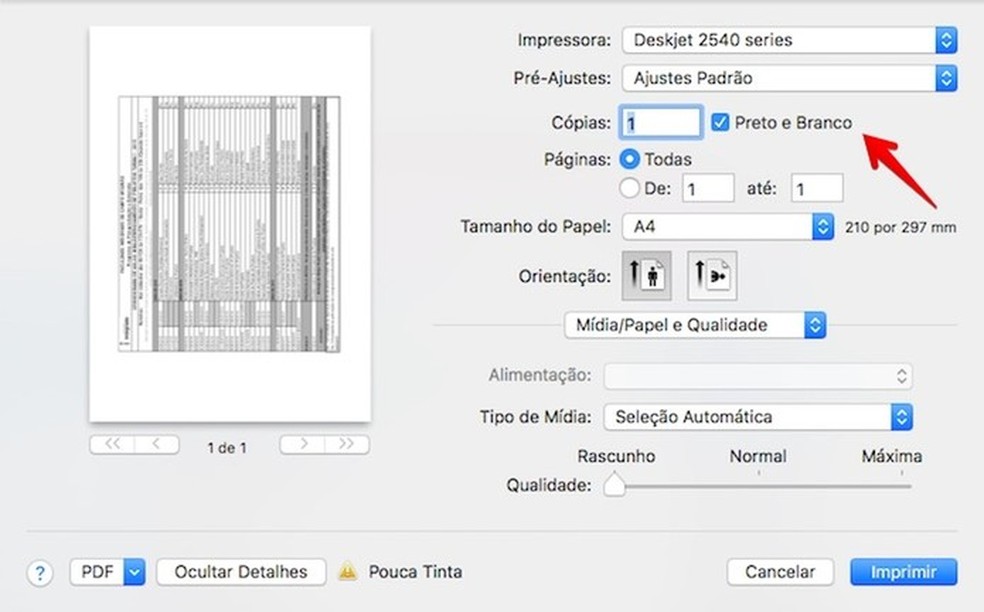This screenshot has width=984, height=612.
Task: Go to next preview page
Action: click(x=302, y=445)
